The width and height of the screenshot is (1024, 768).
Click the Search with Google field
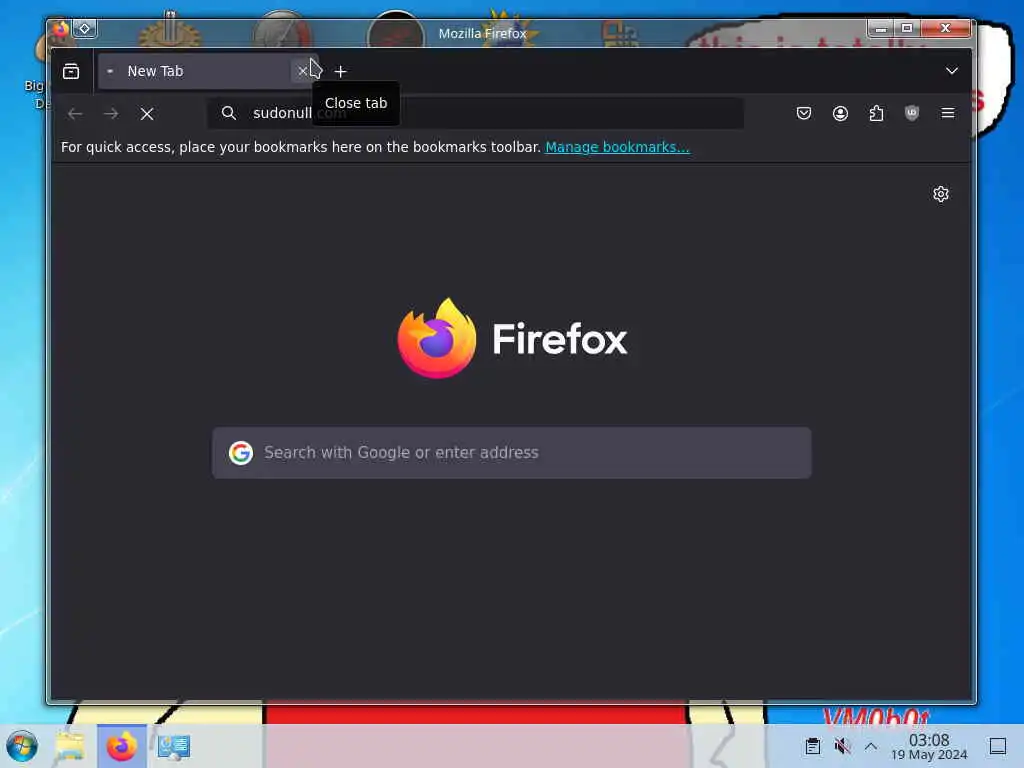click(x=511, y=453)
